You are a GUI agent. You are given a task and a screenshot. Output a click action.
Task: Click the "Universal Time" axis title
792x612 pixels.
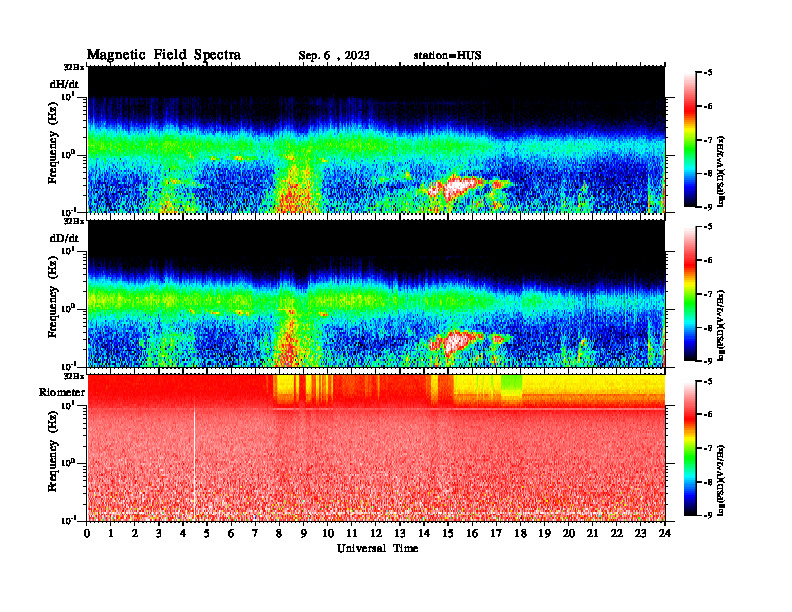coord(377,548)
